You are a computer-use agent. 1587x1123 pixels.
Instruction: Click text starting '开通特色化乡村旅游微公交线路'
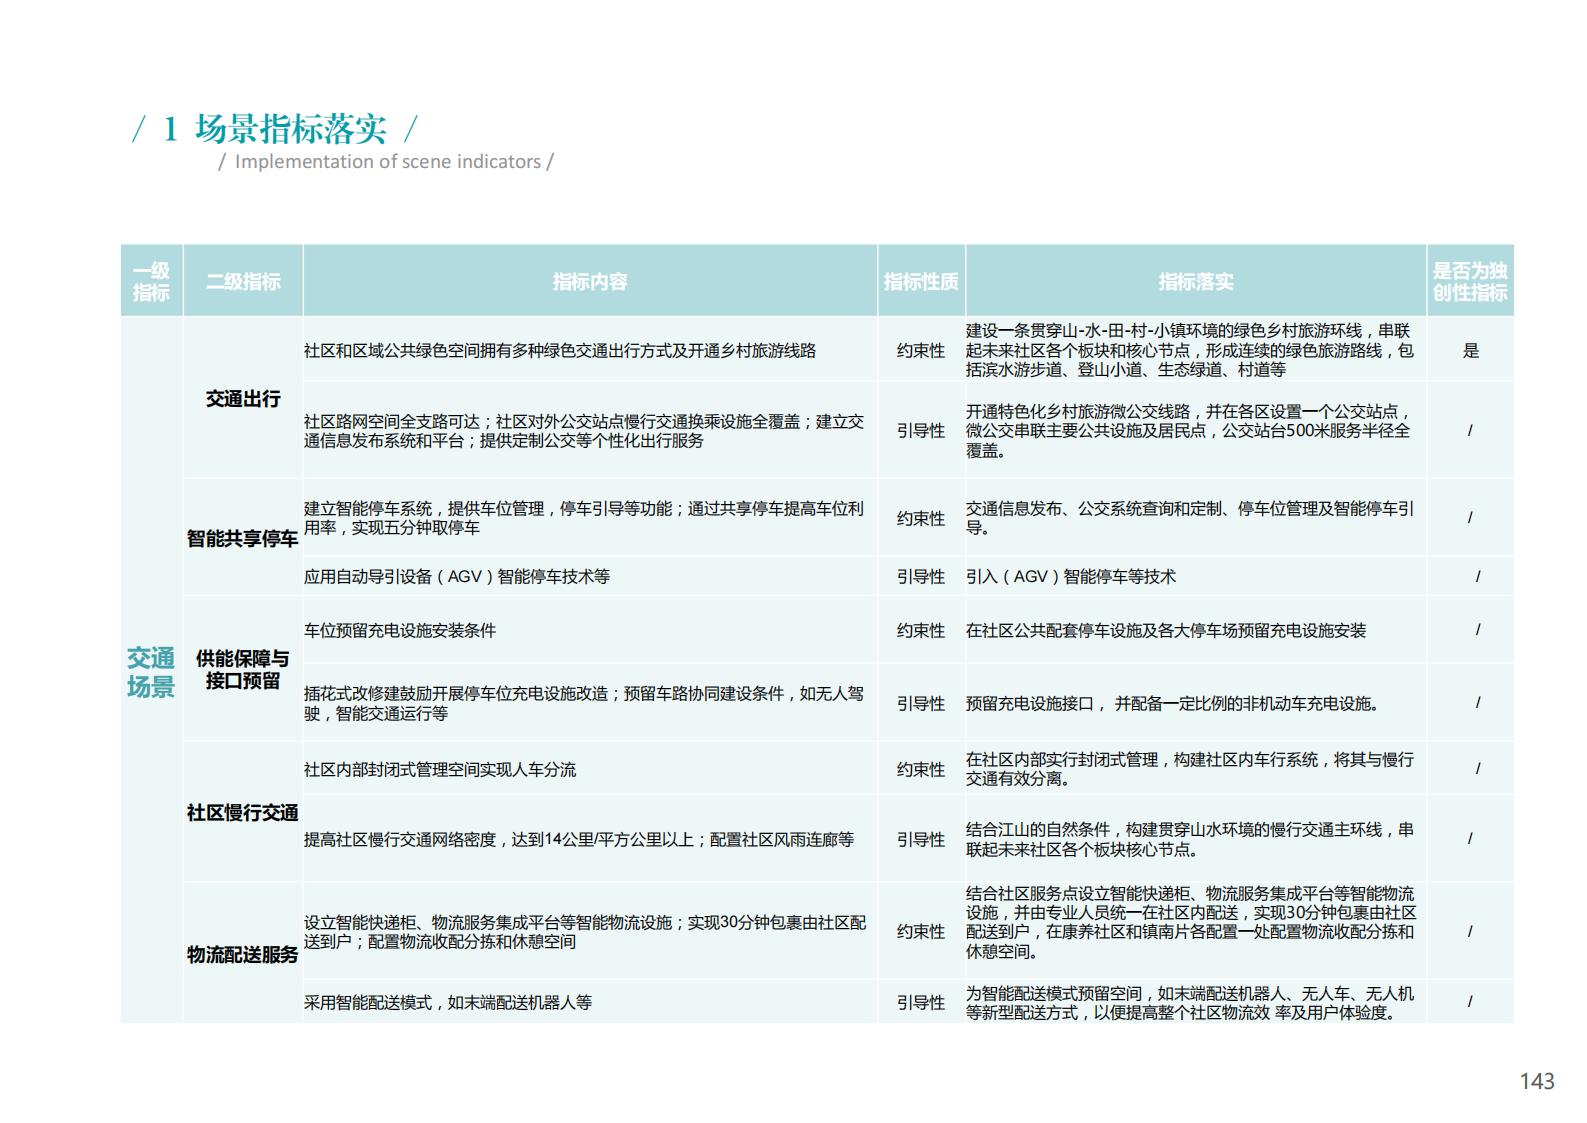click(x=1189, y=431)
